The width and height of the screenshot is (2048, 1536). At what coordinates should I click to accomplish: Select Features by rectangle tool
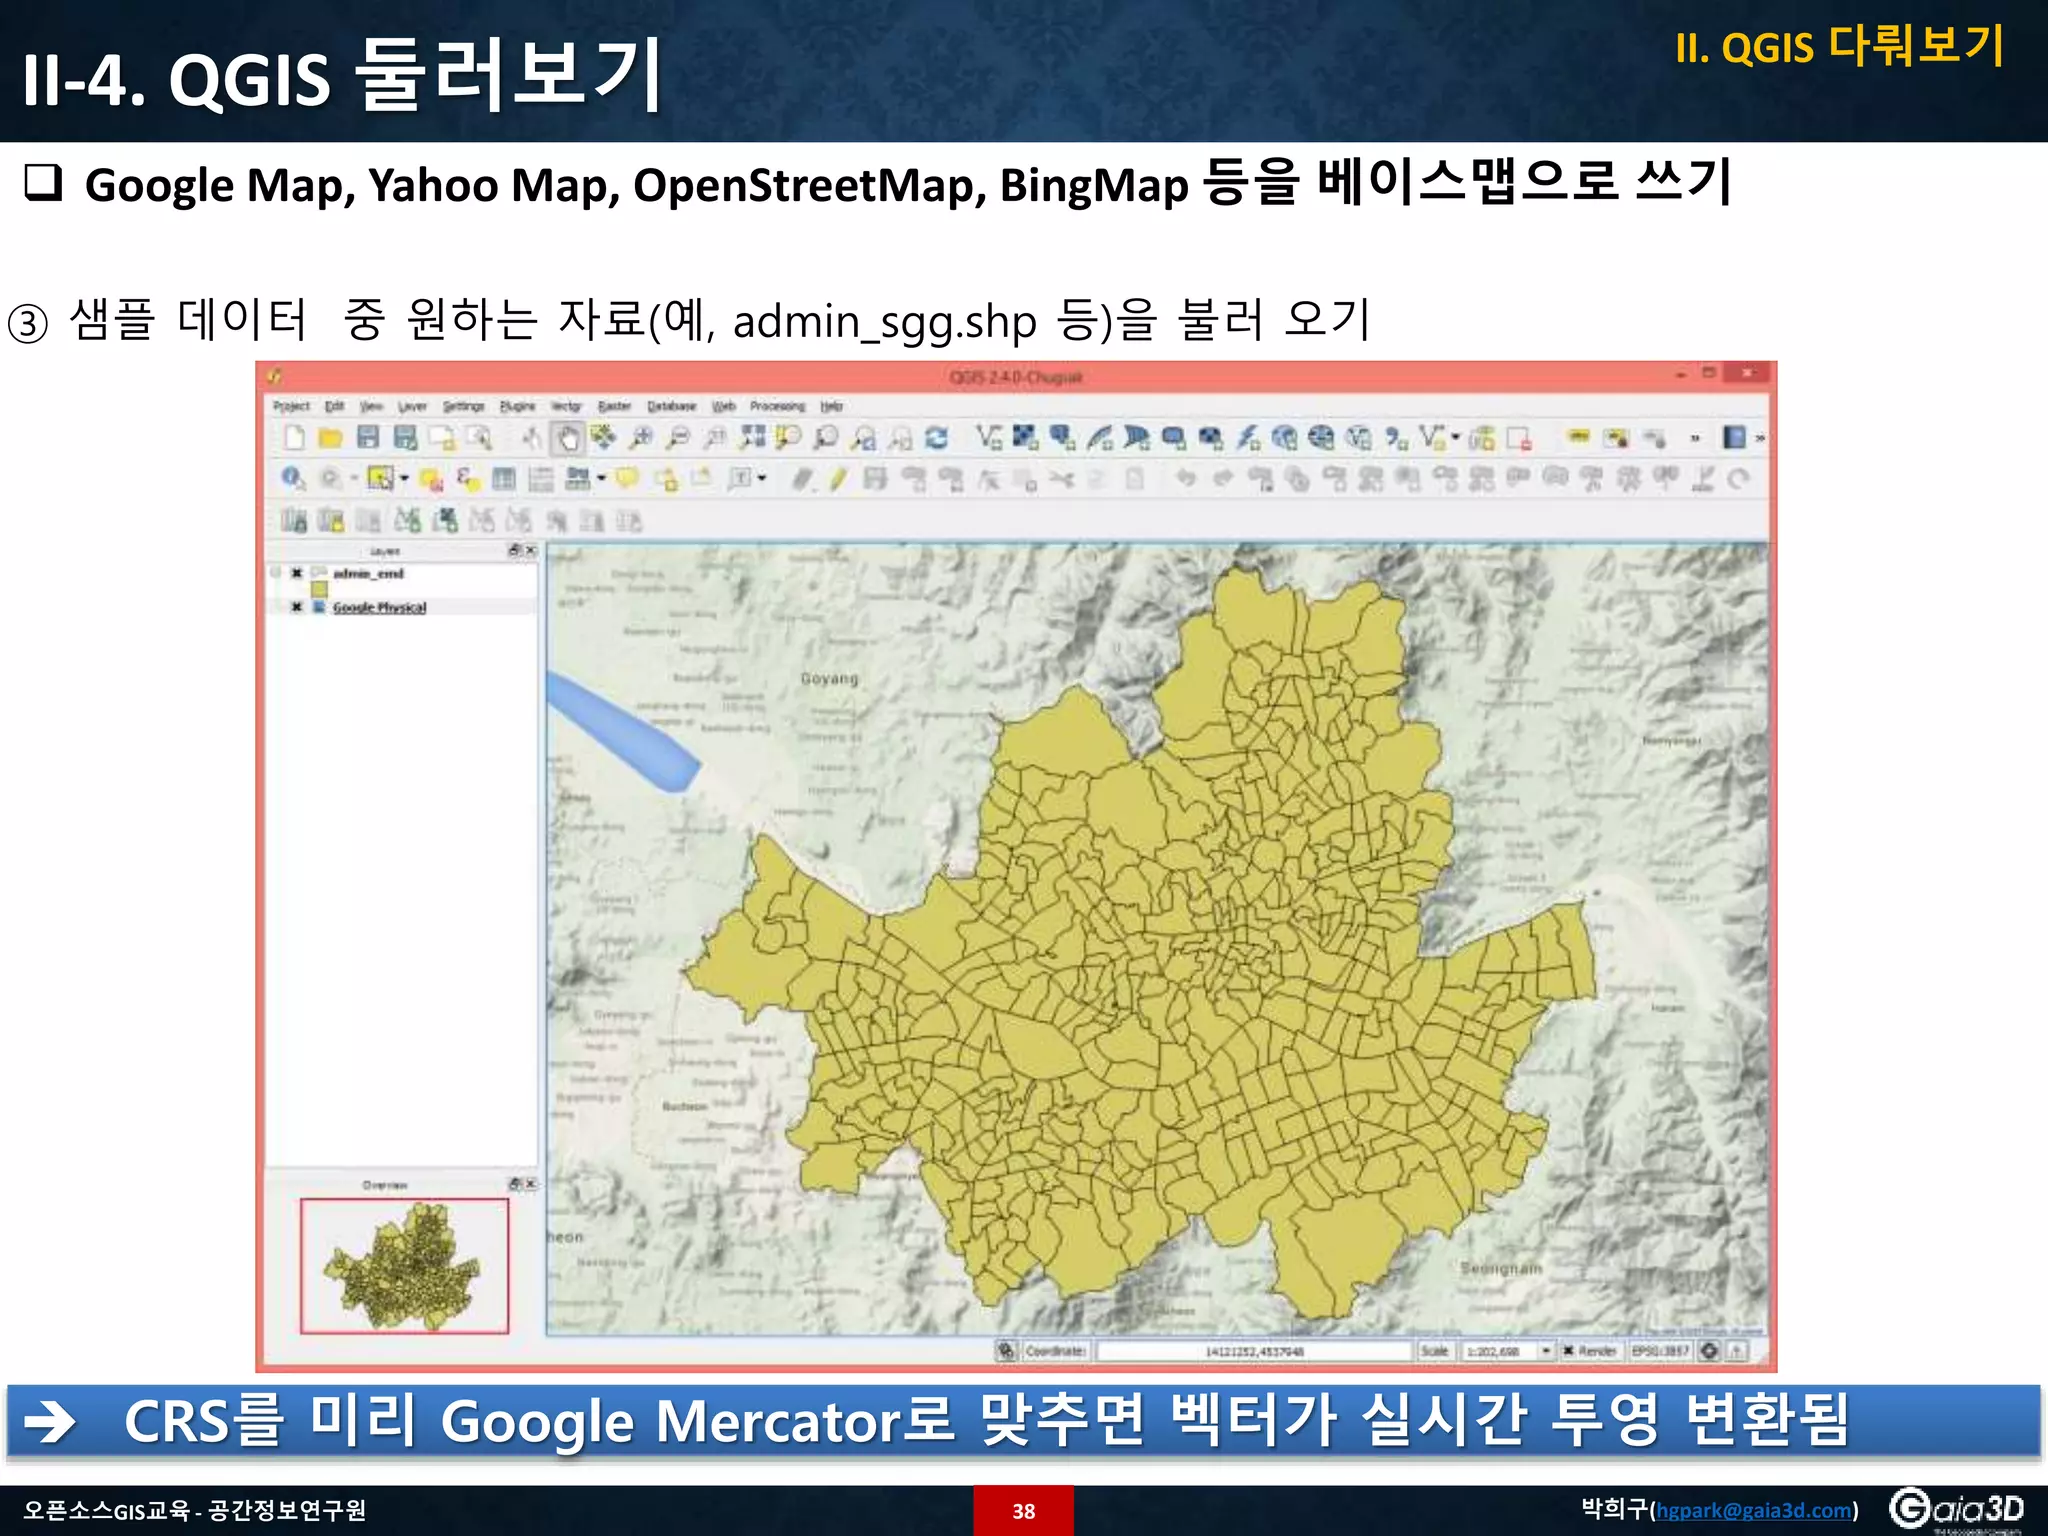click(x=380, y=479)
